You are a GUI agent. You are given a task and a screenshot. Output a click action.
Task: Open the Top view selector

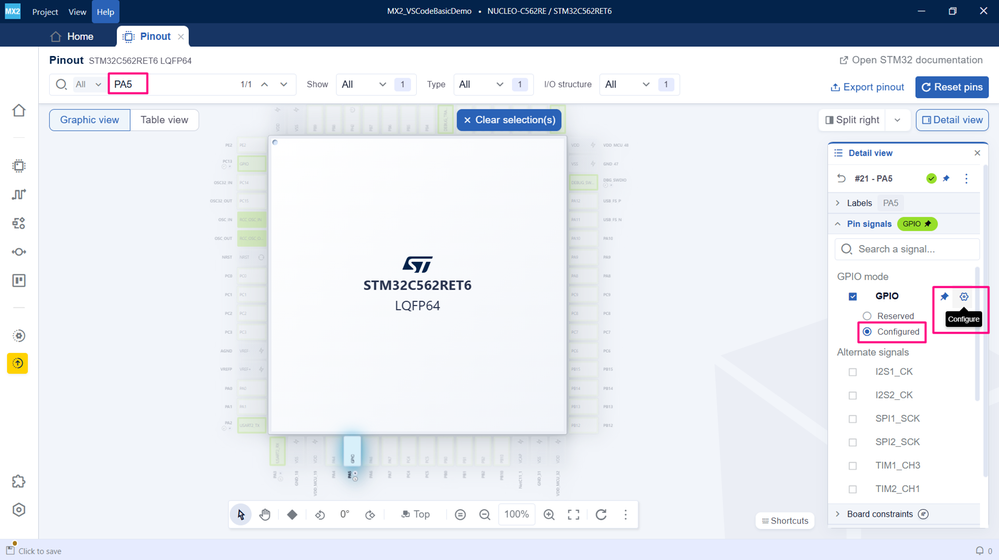coord(415,515)
